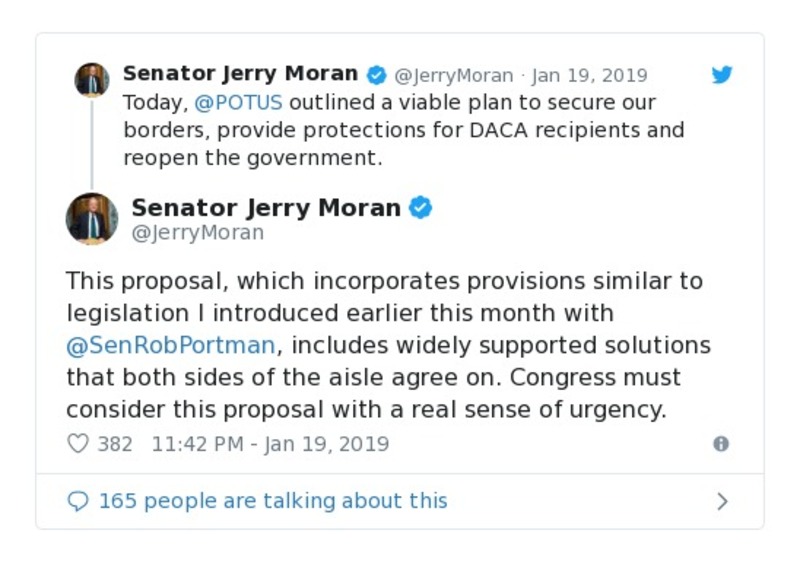The height and width of the screenshot is (562, 800).
Task: Open the large Jerry Moran profile photo
Action: (92, 219)
